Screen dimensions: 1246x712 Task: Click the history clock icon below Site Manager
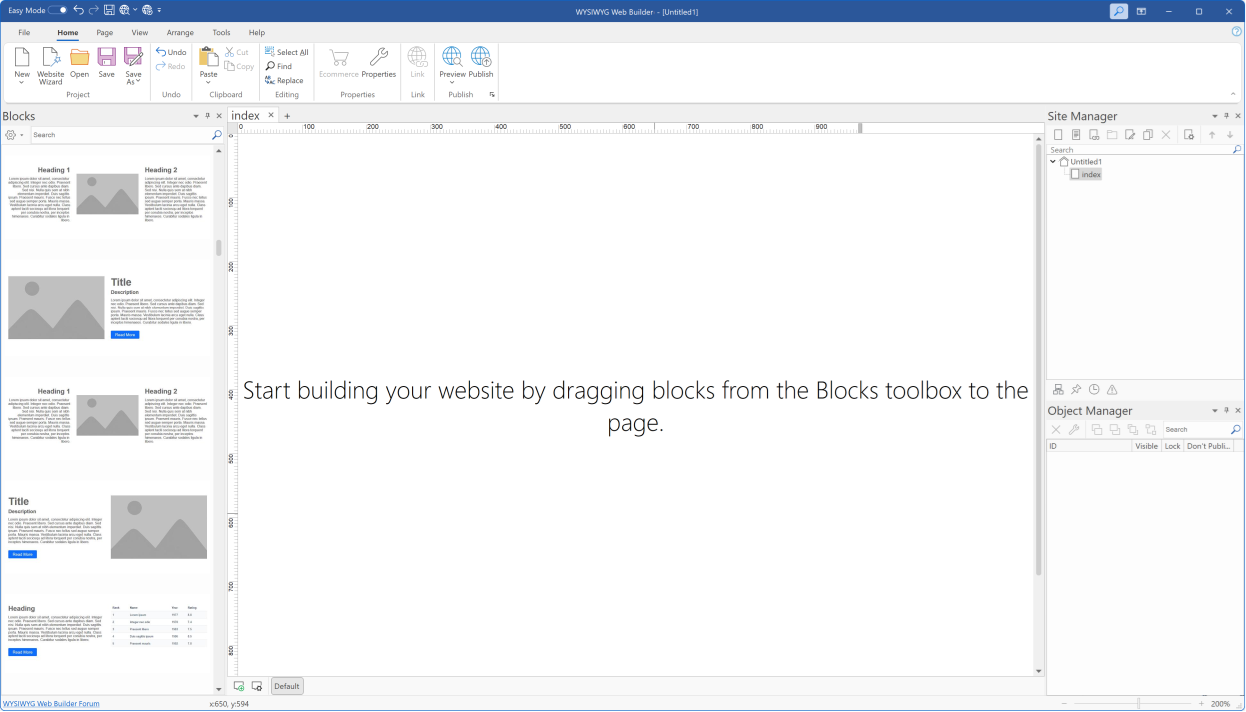1094,390
